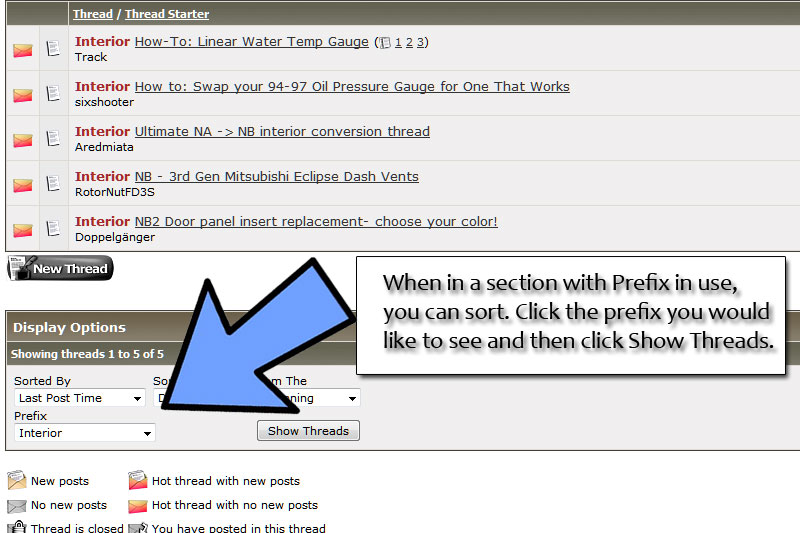Viewport: 800px width, 533px height.
Task: Go to page 3 of Linear Water Temp Gauge thread
Action: click(421, 42)
